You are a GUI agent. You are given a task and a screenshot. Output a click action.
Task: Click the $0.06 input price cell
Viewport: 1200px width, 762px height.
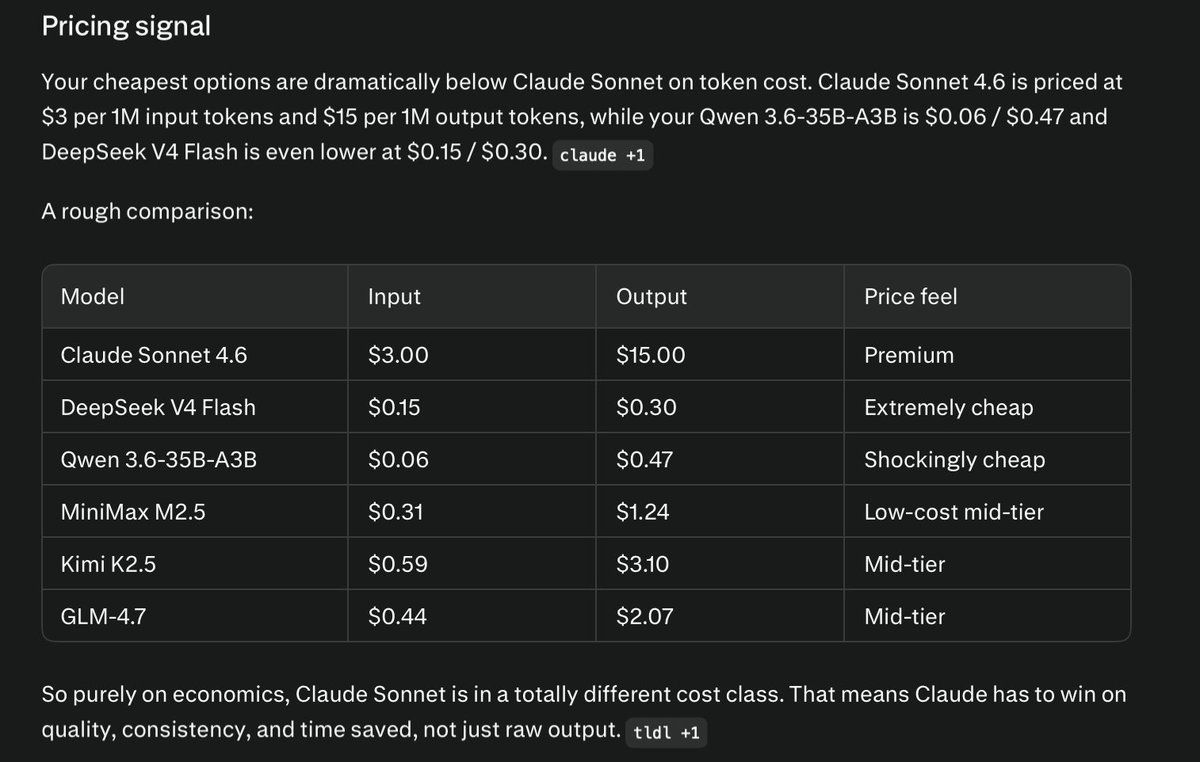point(472,459)
